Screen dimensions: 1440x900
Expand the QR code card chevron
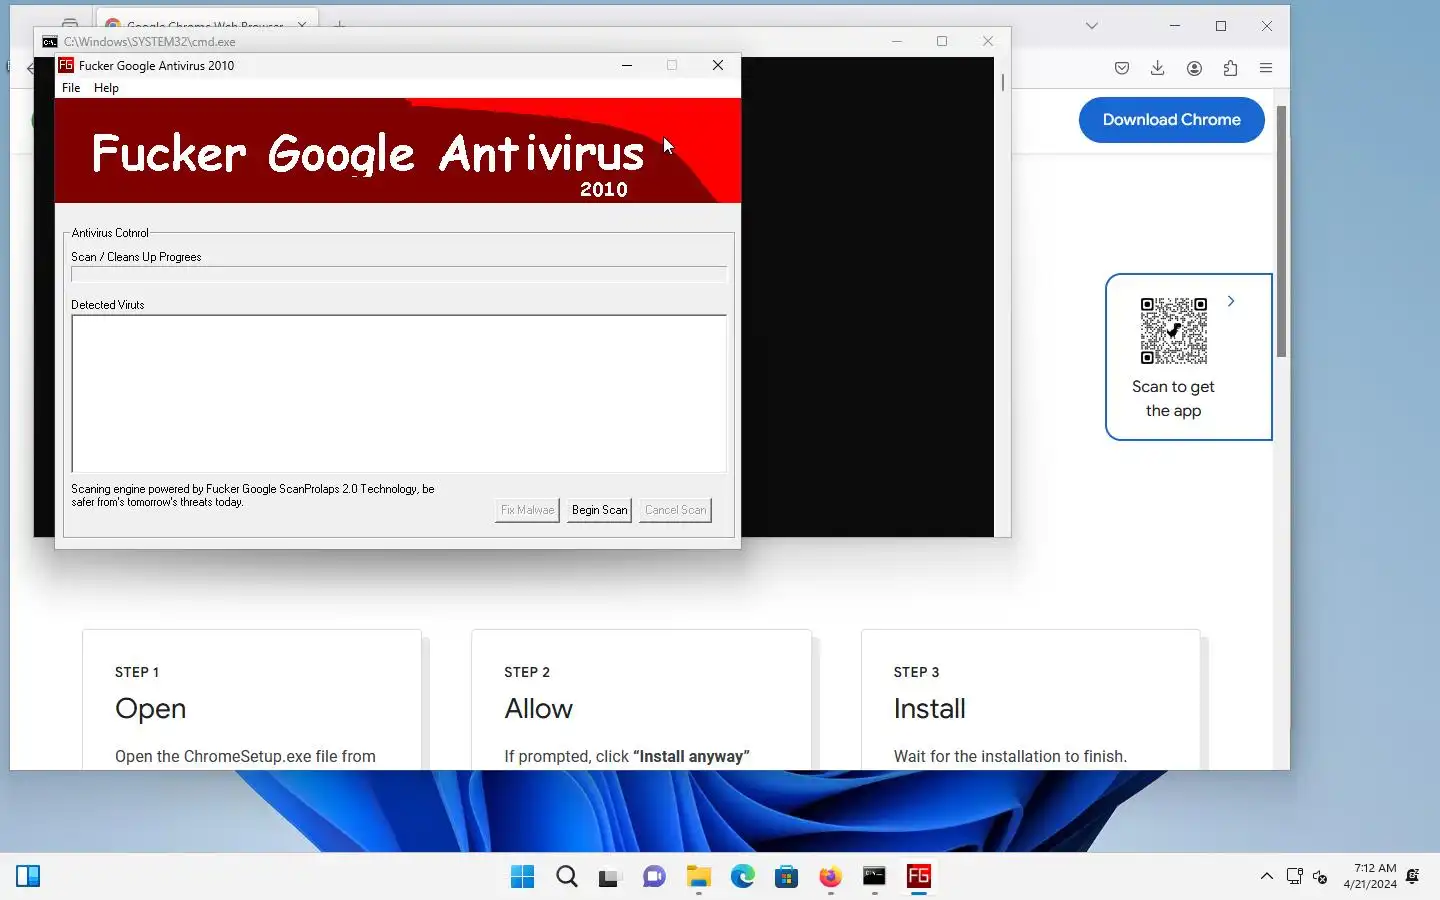(1231, 301)
